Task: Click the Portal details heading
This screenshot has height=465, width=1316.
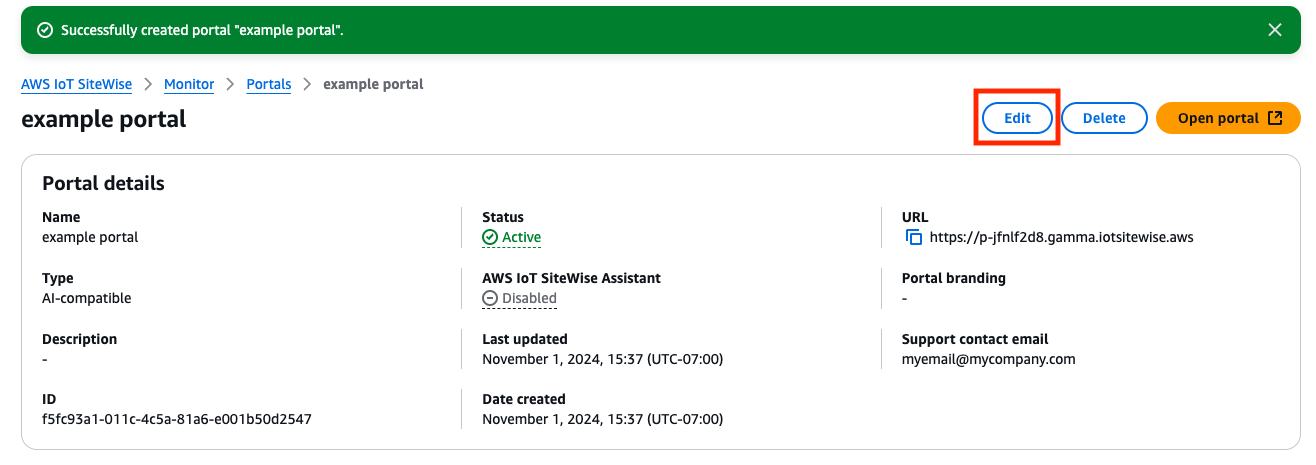Action: pos(103,183)
